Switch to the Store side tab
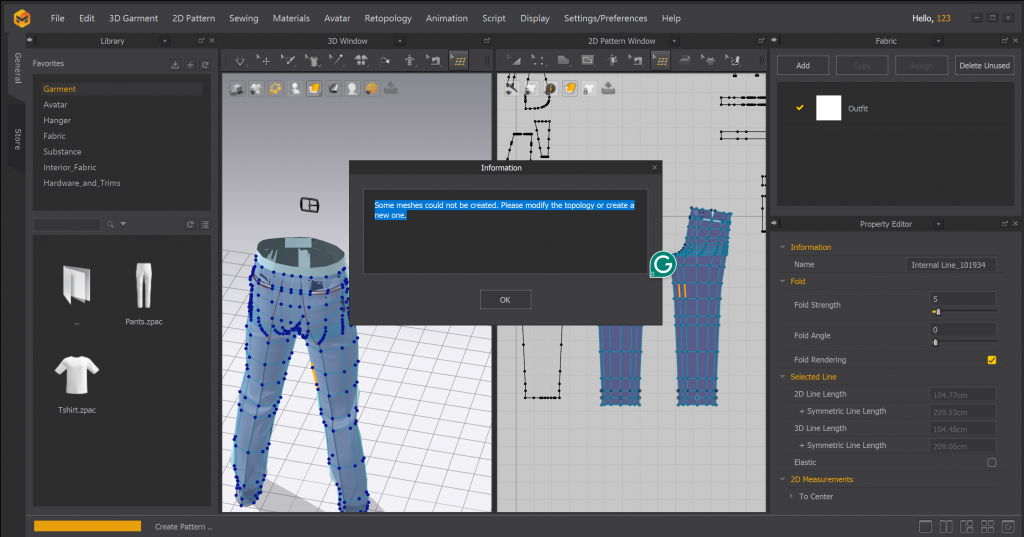 (x=17, y=140)
